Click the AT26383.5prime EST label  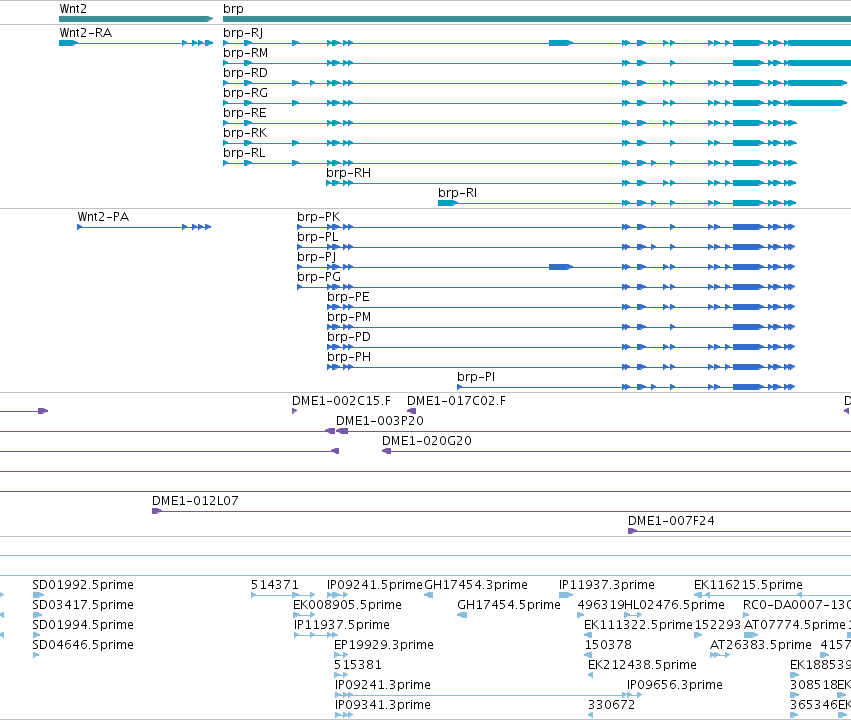coord(761,645)
